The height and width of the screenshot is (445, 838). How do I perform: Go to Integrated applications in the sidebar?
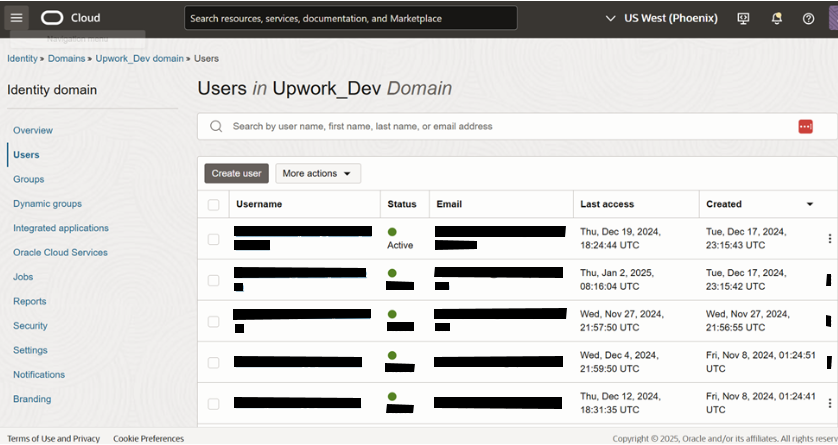61,228
